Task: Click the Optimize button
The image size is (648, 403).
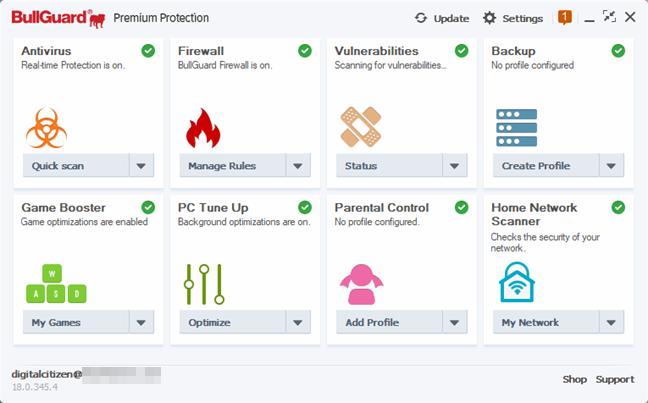Action: point(233,322)
